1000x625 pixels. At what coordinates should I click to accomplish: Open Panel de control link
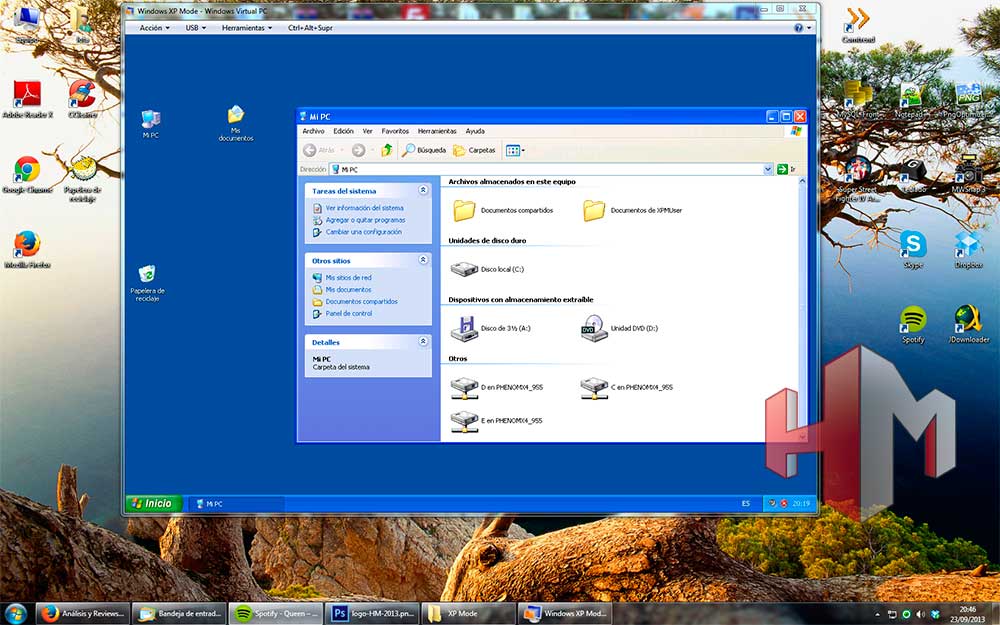pos(349,314)
